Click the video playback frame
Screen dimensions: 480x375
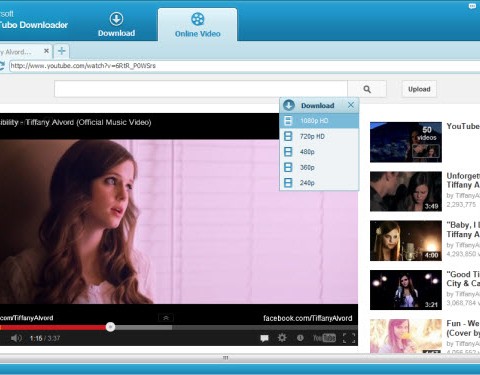click(x=179, y=221)
